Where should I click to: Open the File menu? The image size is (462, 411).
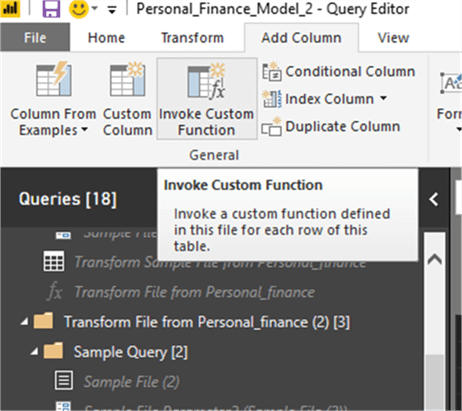pyautogui.click(x=35, y=37)
